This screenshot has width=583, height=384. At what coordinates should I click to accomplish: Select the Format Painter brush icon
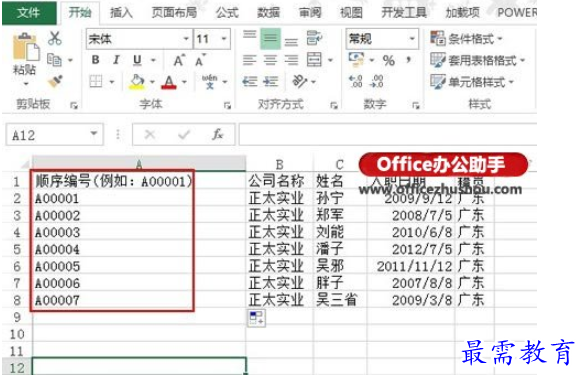tap(55, 81)
